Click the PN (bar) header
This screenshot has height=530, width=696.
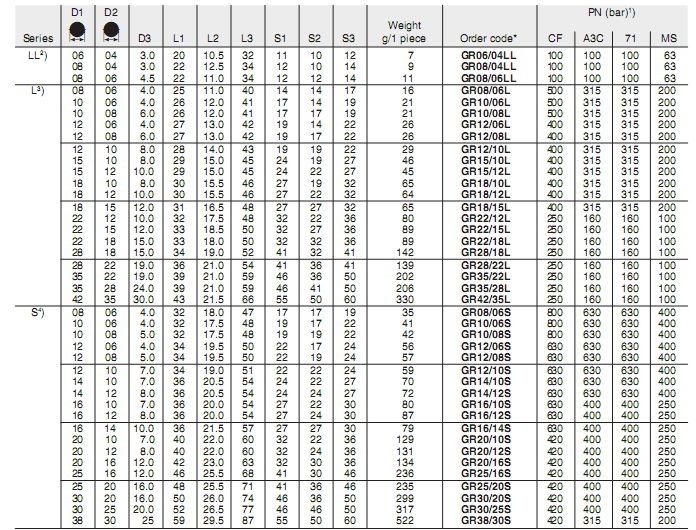[x=614, y=9]
